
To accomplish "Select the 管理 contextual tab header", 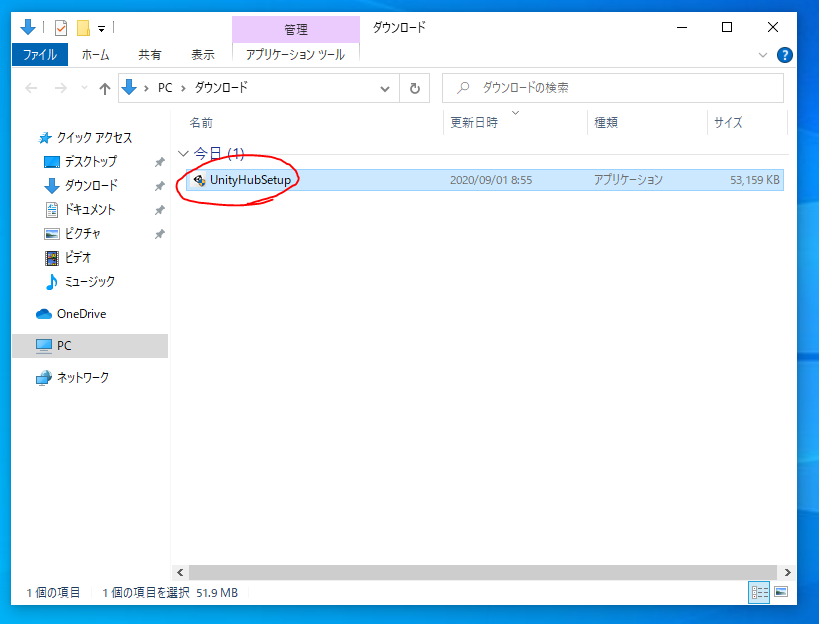I will [296, 29].
